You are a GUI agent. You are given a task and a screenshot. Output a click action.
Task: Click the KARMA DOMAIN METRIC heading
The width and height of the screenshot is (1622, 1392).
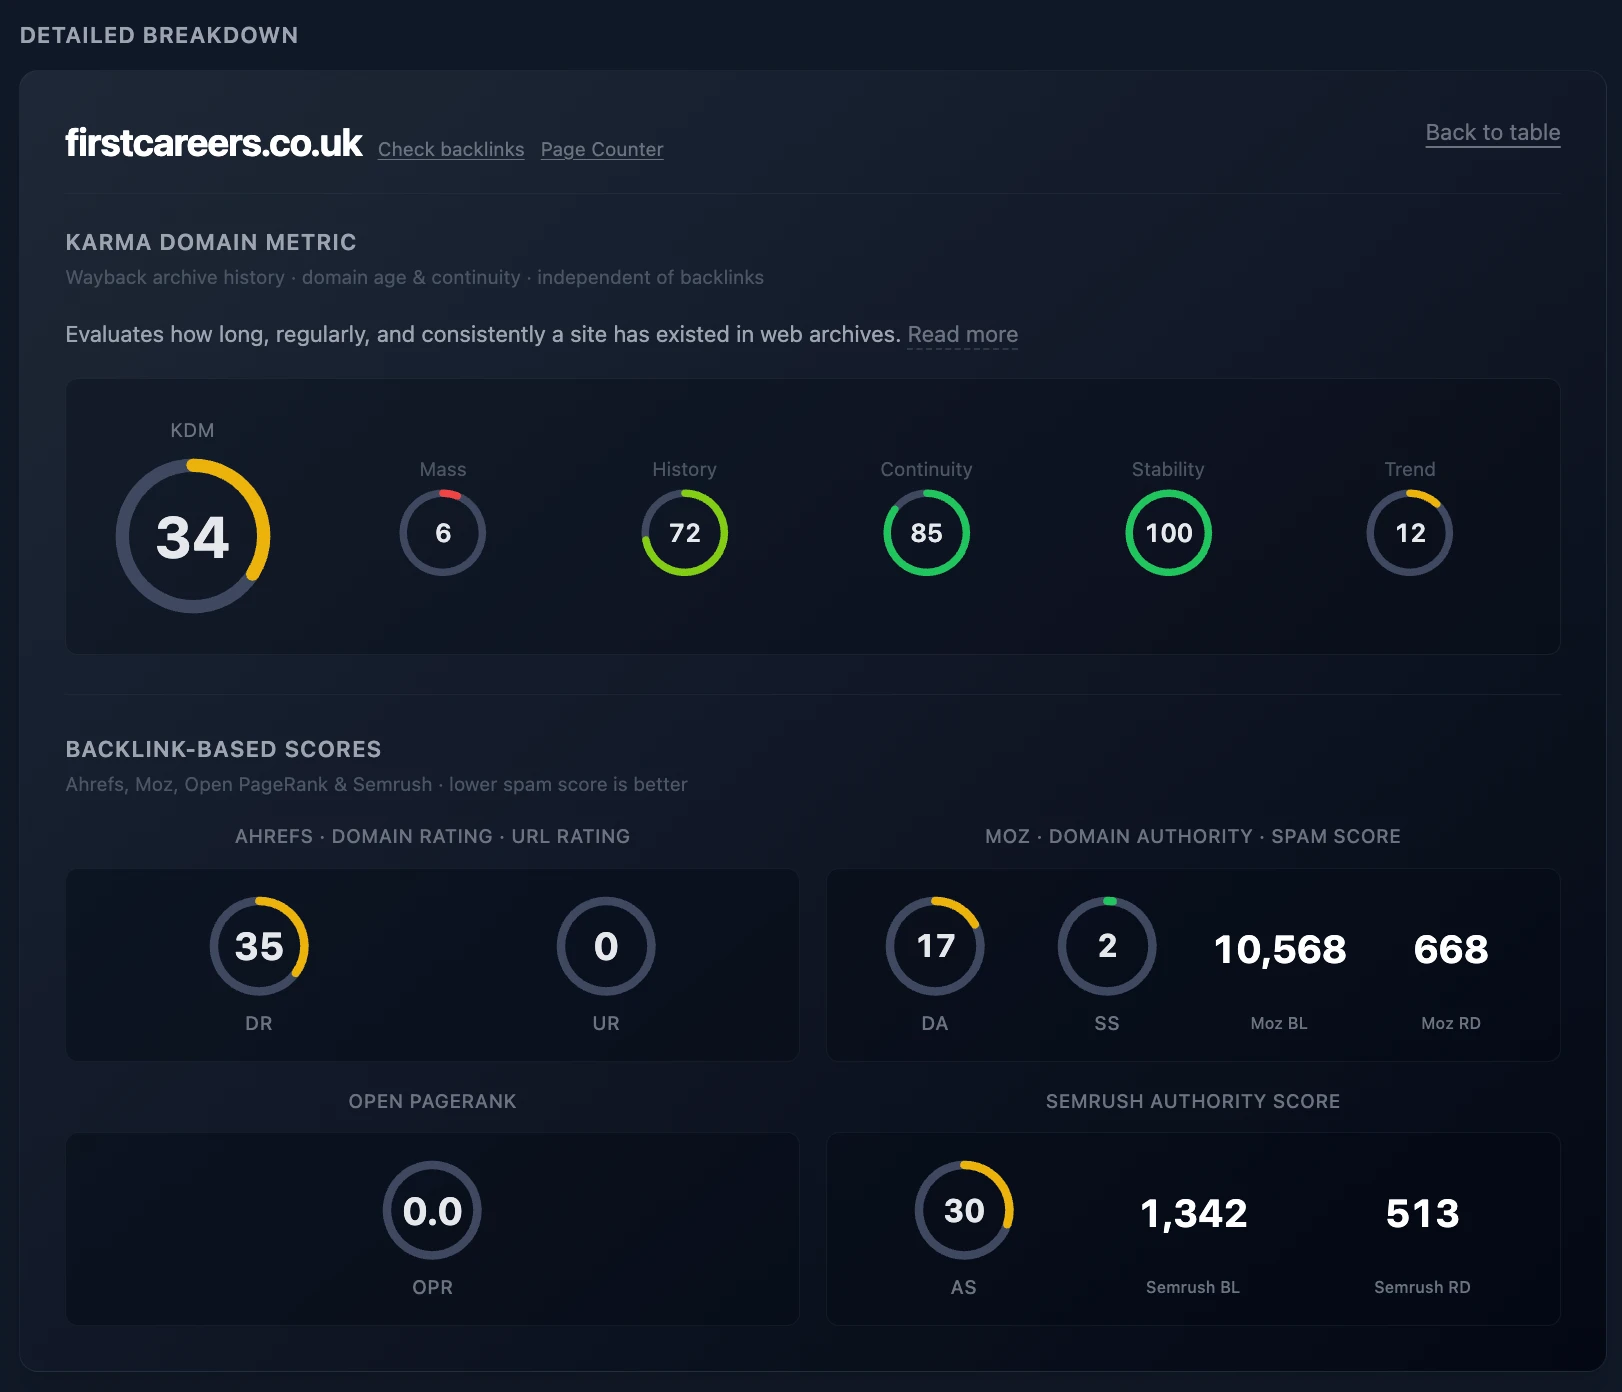coord(211,242)
